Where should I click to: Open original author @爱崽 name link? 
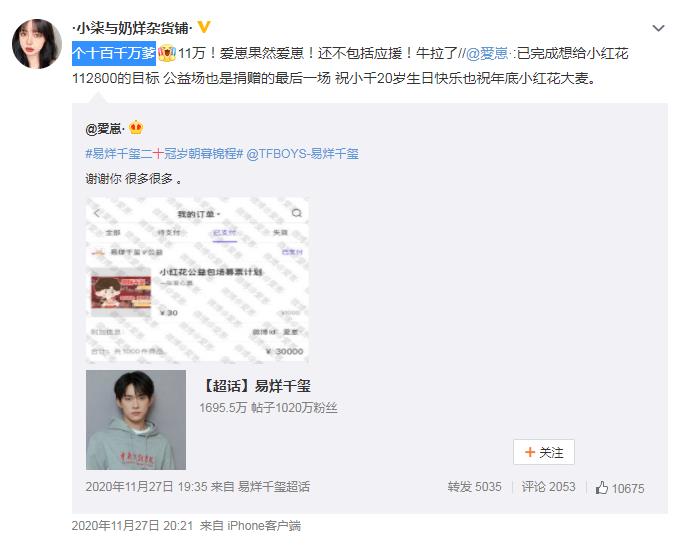pyautogui.click(x=105, y=129)
